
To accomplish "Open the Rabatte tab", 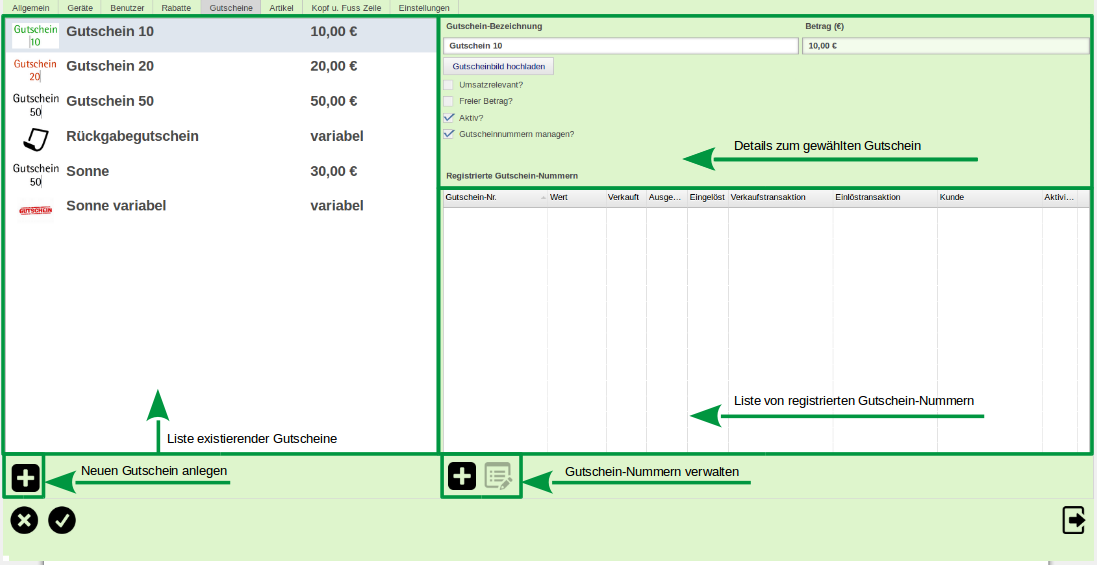I will (x=176, y=7).
